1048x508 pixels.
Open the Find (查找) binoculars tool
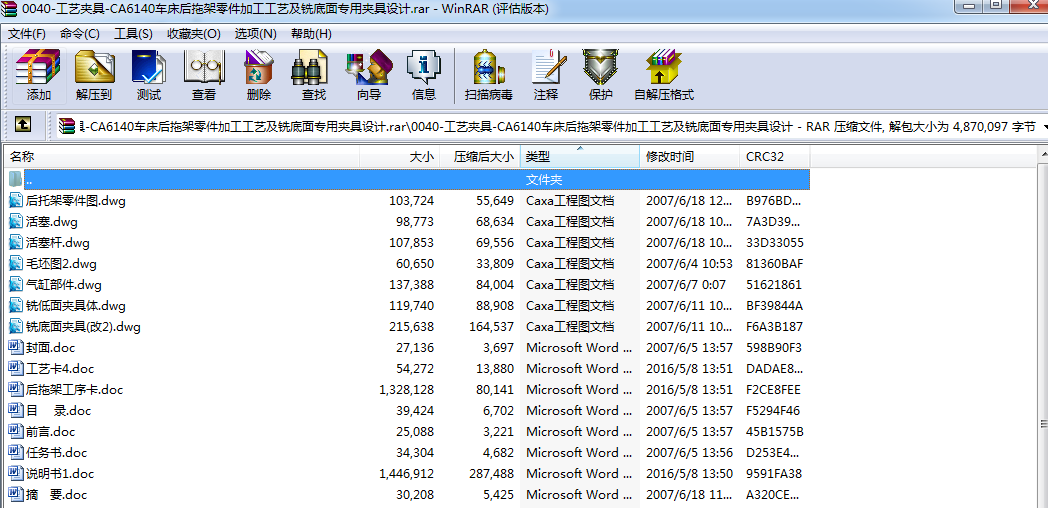pyautogui.click(x=313, y=76)
